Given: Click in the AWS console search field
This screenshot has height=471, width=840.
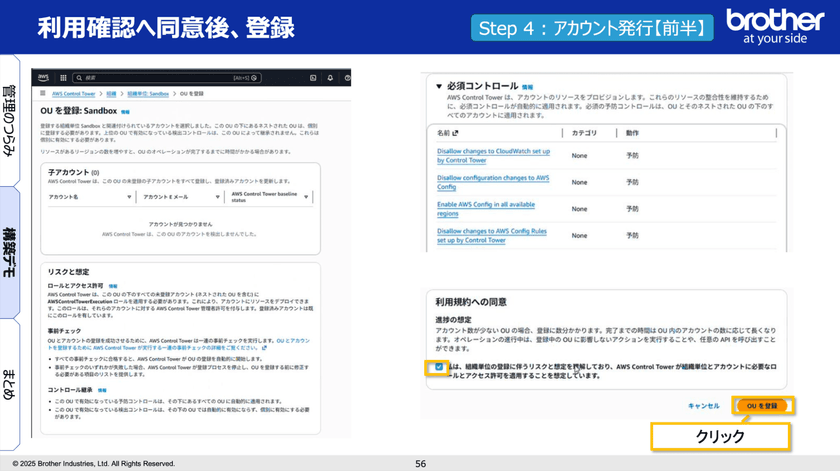Looking at the screenshot, I should [x=150, y=77].
